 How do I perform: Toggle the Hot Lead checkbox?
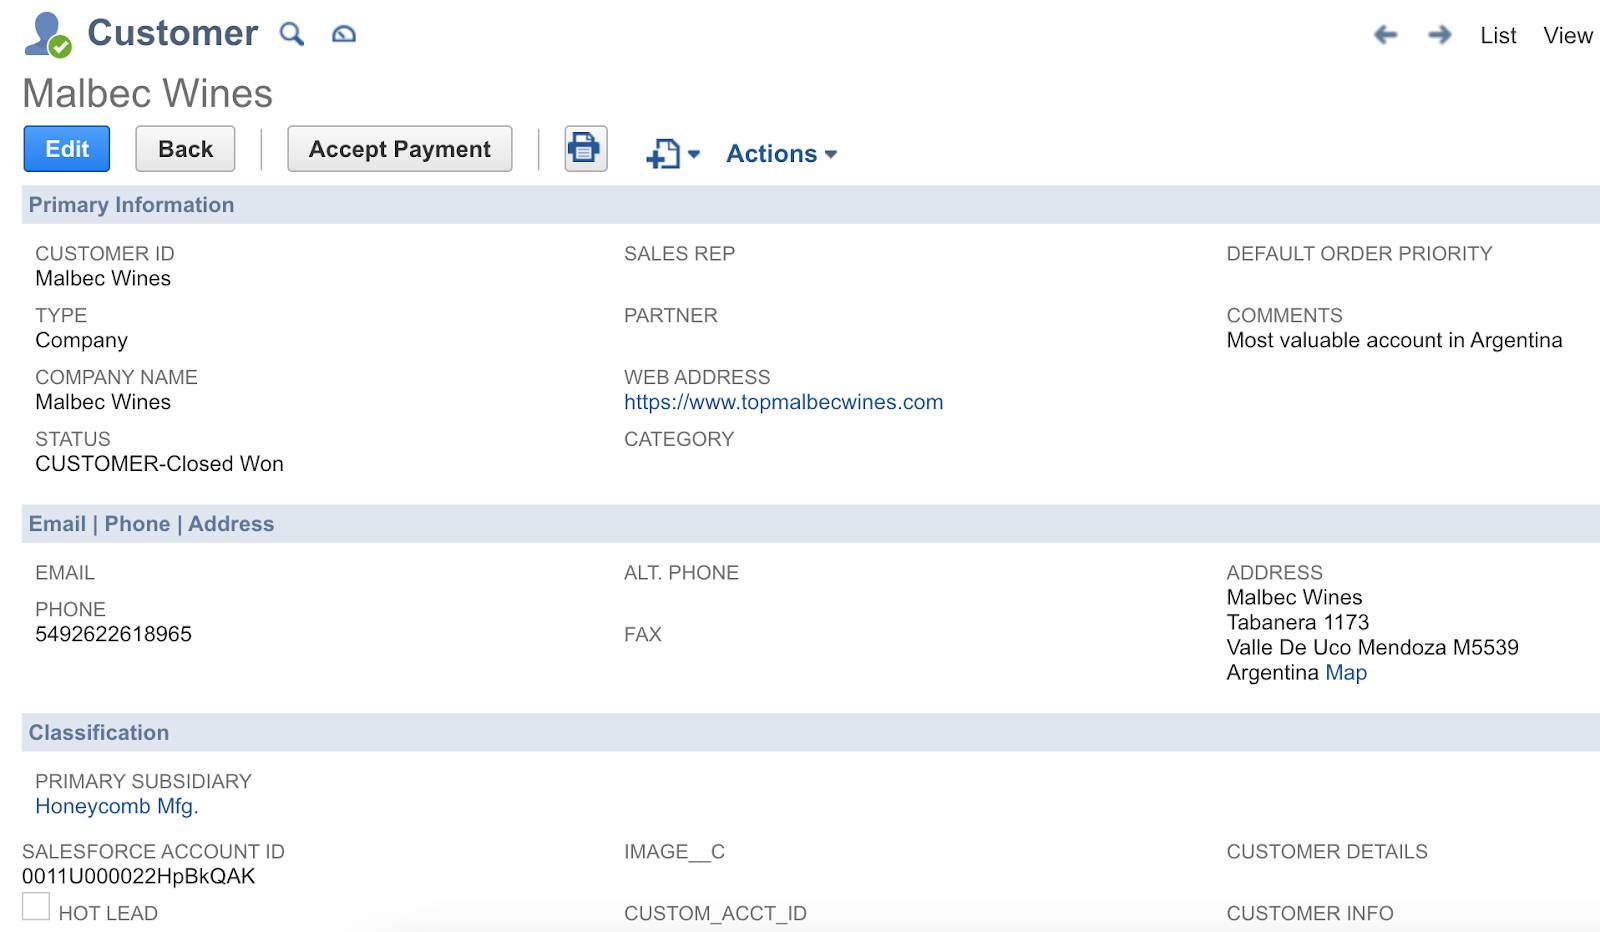(36, 907)
